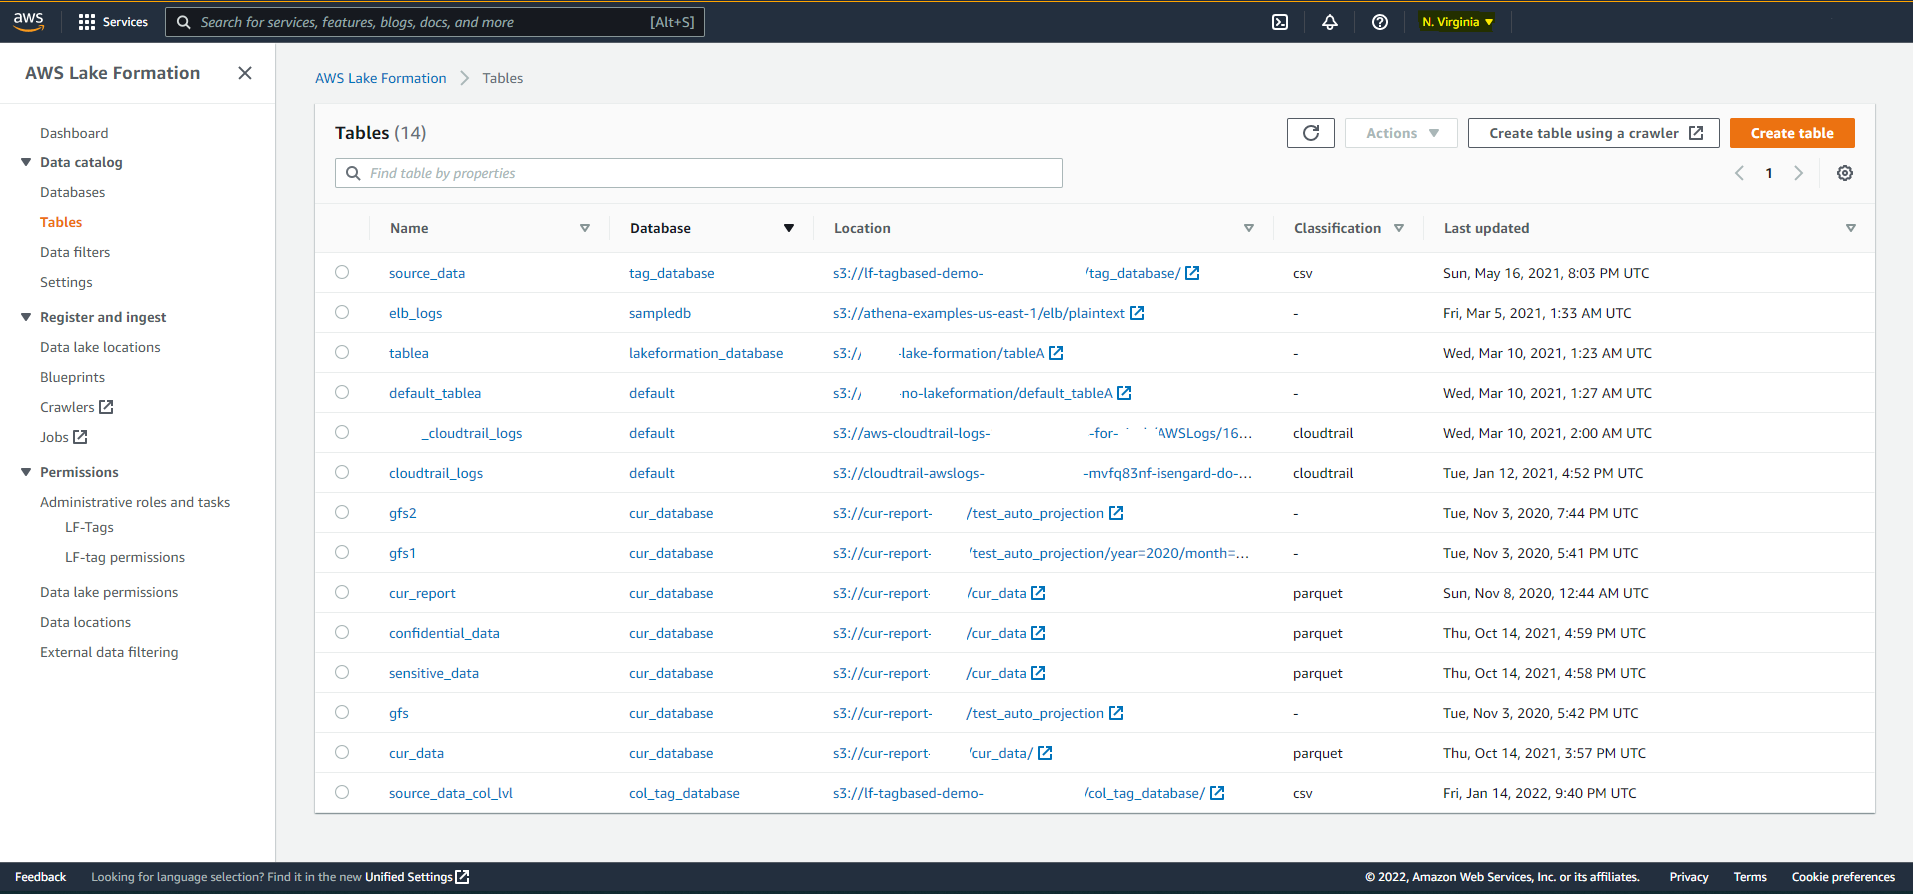Open Data lake locations in sidebar
This screenshot has height=894, width=1913.
pos(100,347)
